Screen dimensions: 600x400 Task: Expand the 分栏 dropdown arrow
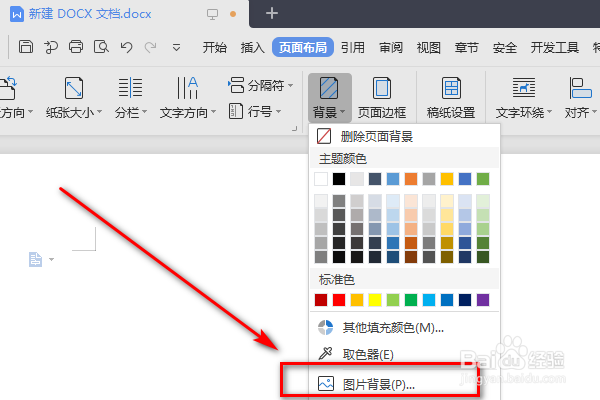pyautogui.click(x=145, y=112)
